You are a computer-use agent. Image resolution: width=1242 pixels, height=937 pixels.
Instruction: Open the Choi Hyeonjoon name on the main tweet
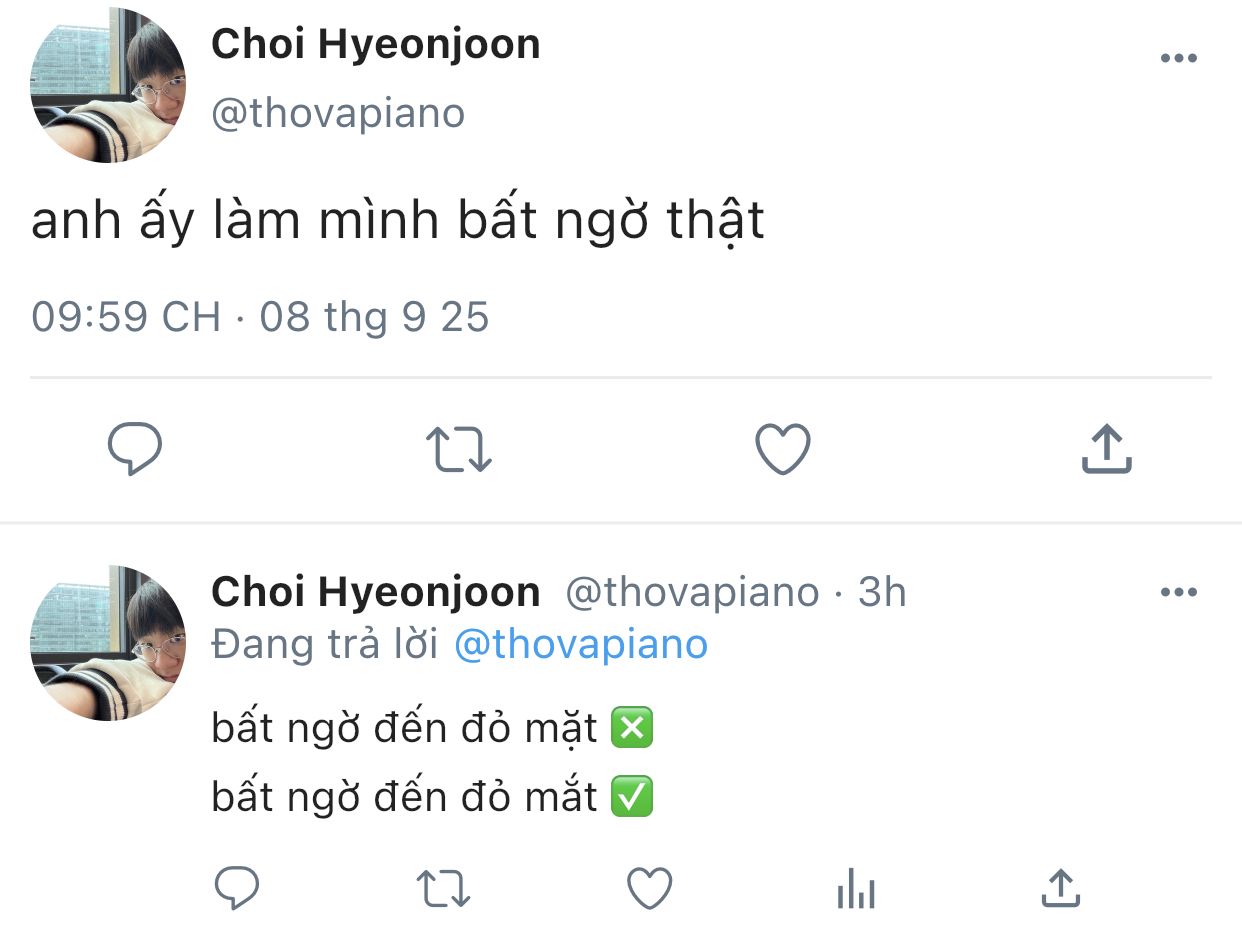[375, 44]
